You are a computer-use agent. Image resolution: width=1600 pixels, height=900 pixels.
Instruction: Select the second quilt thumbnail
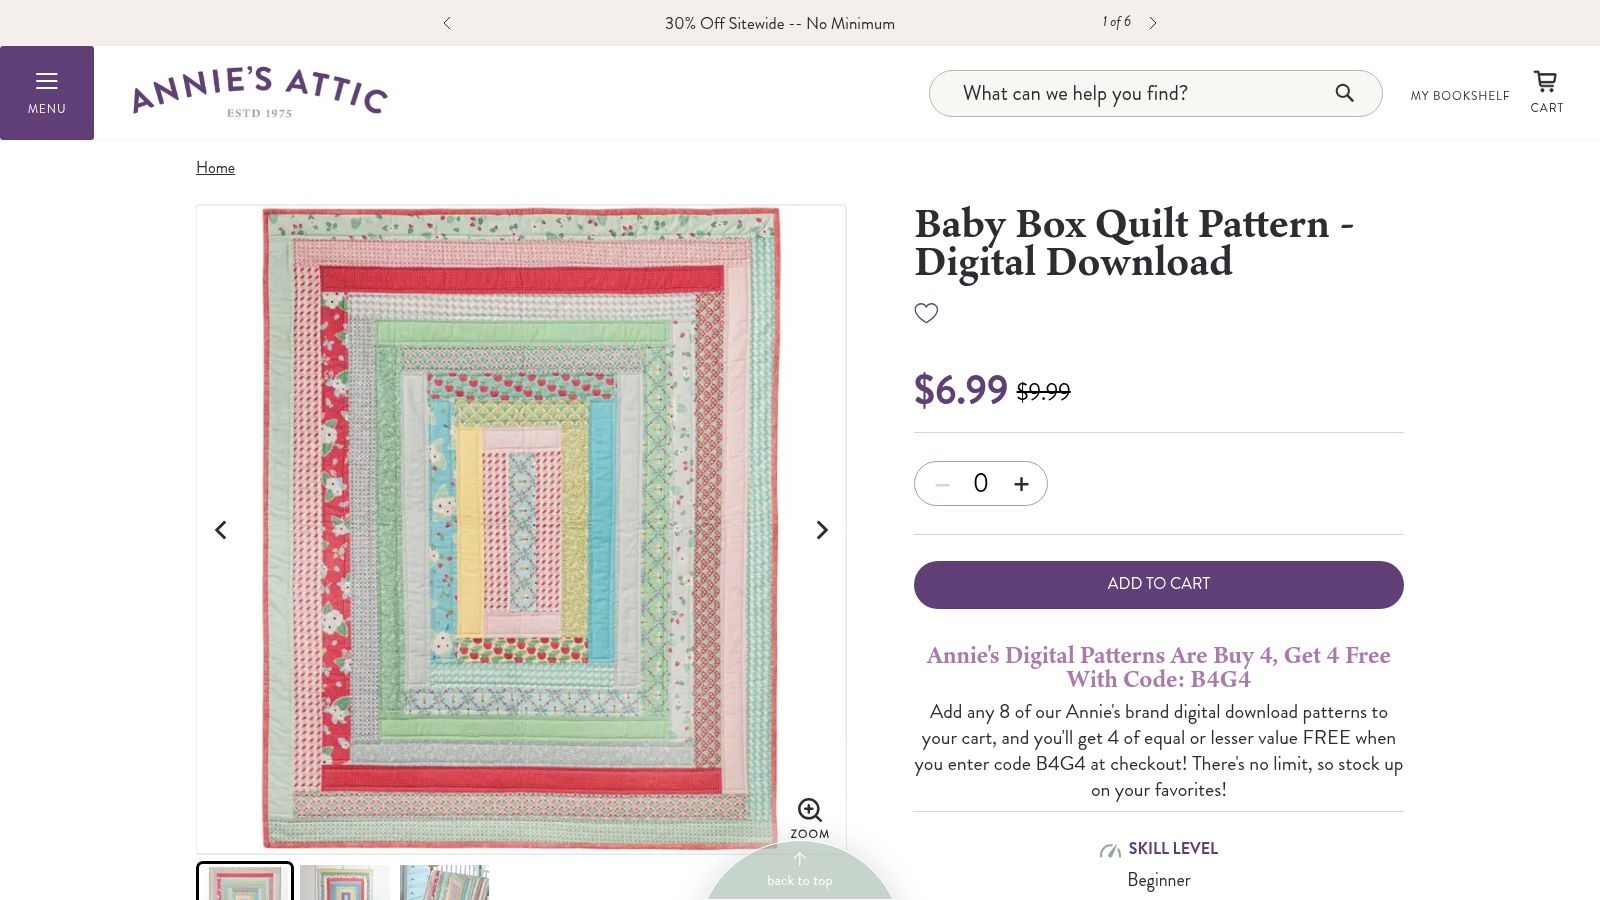[345, 882]
